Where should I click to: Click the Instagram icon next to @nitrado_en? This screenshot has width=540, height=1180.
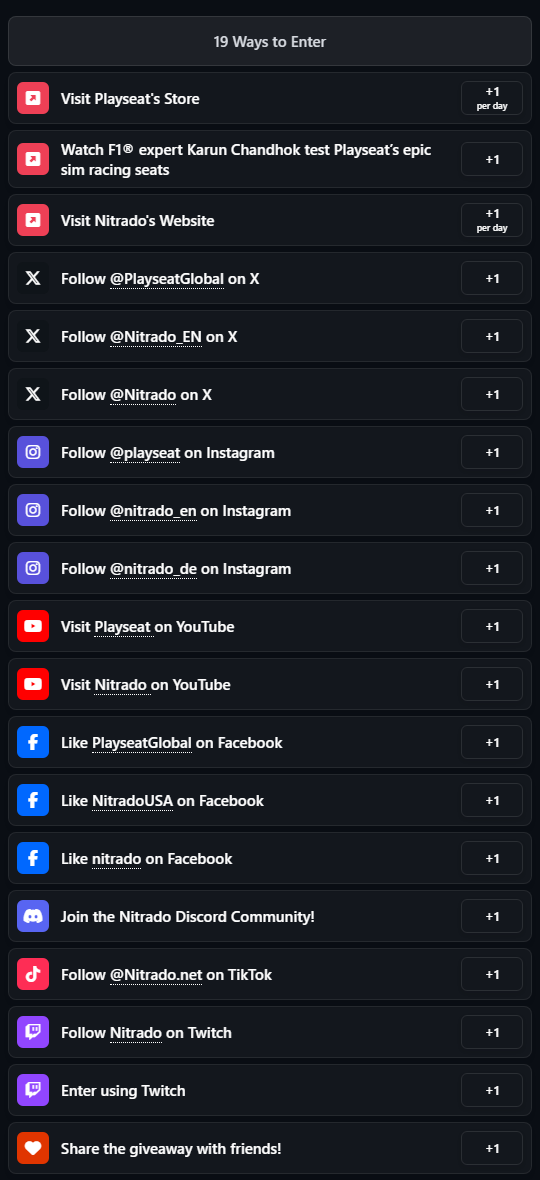pos(33,510)
